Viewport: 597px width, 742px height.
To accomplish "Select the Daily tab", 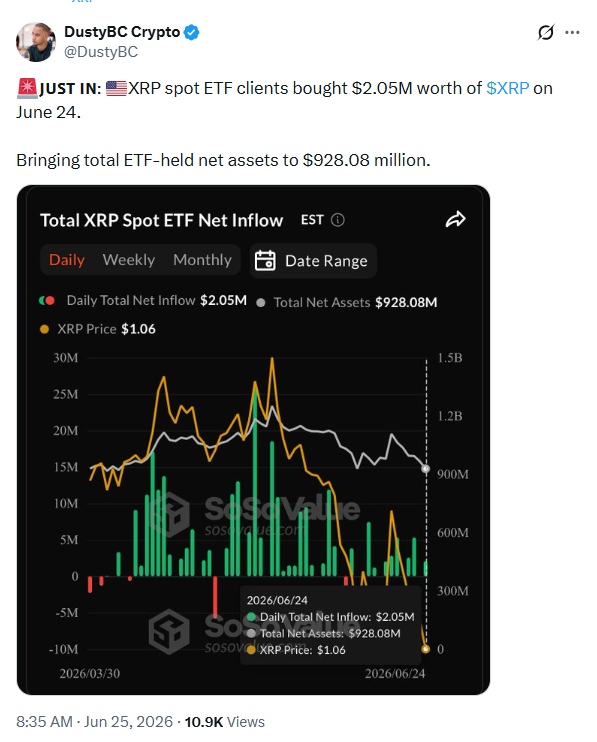I will click(67, 260).
